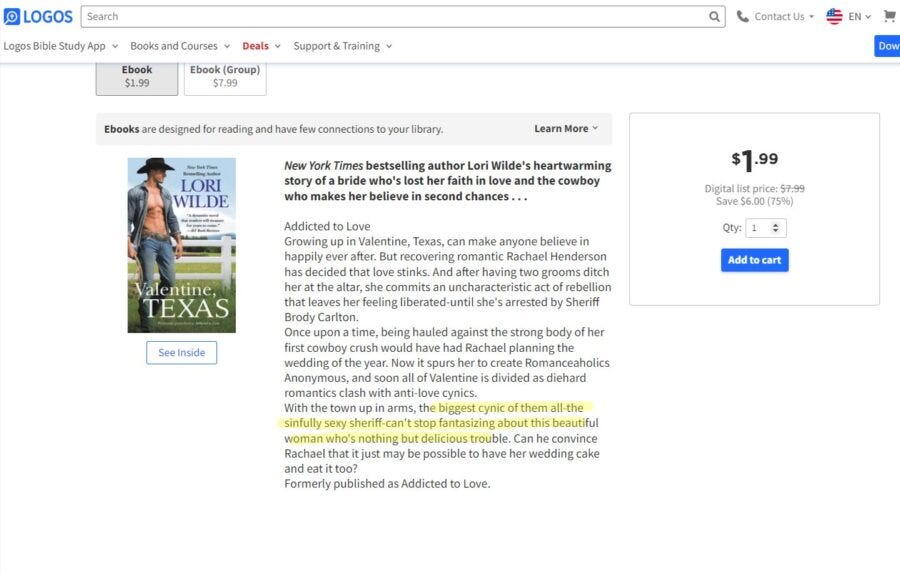Click the bold New York Times headline
This screenshot has height=574, width=900.
[448, 181]
